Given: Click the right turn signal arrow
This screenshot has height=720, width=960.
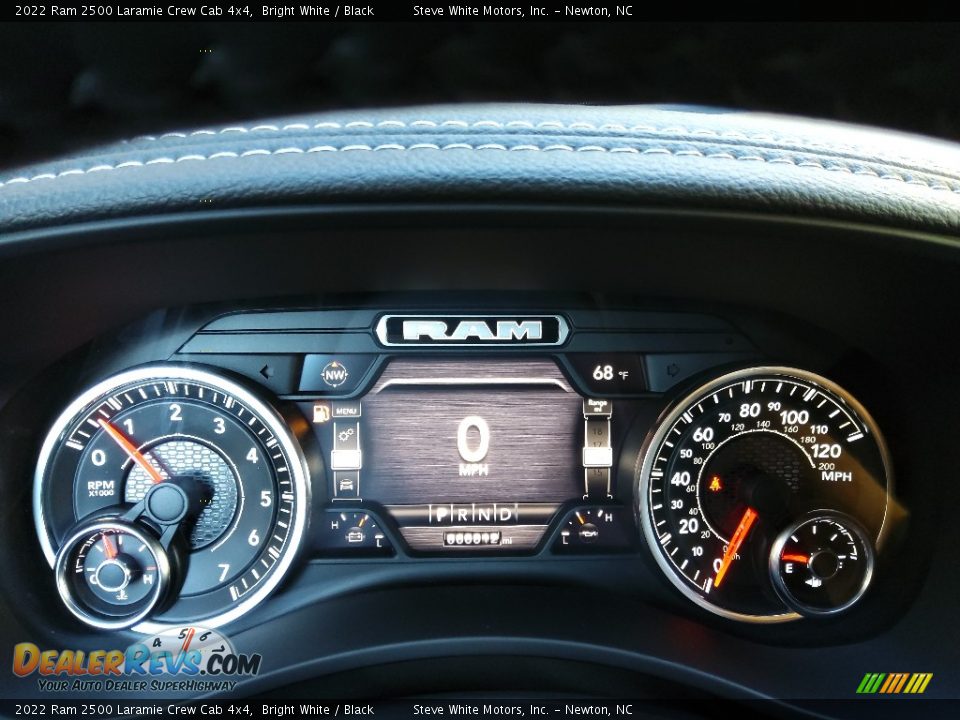Looking at the screenshot, I should 673,370.
